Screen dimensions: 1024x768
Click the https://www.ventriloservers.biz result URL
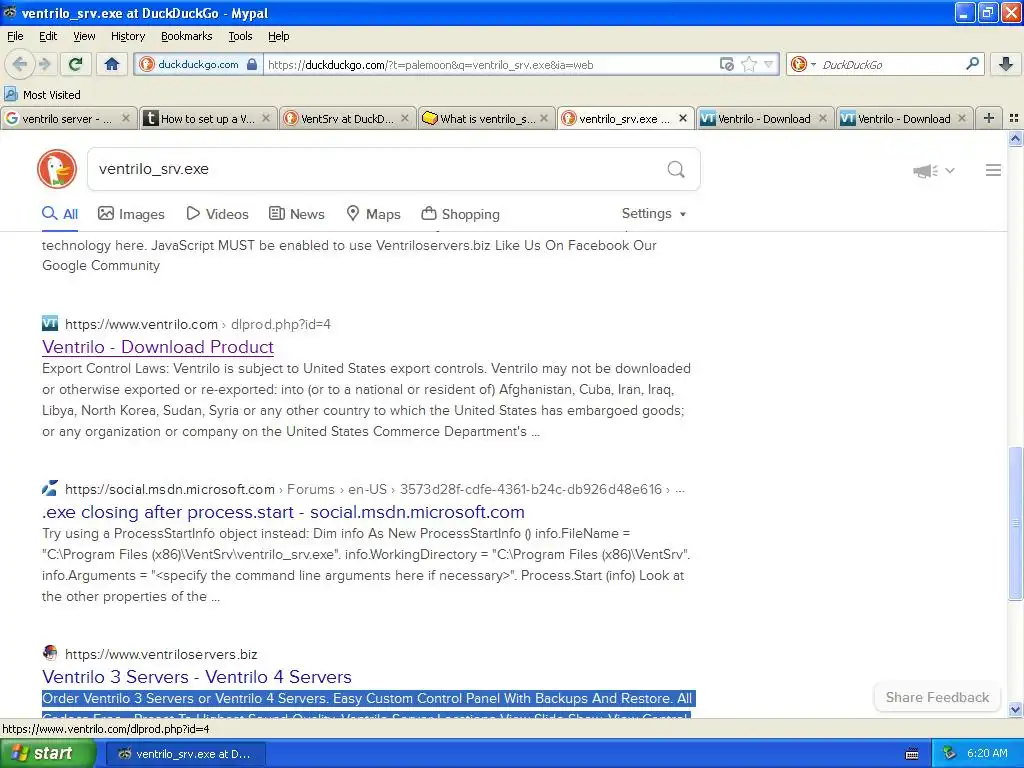coord(161,654)
